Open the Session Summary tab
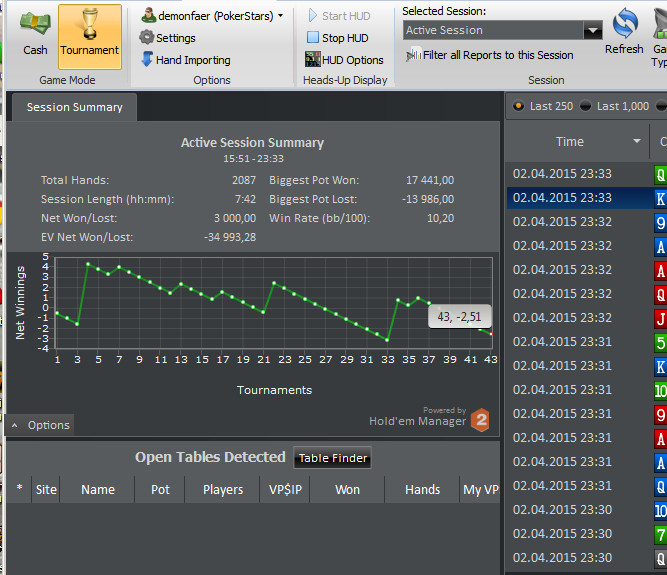Screen dimensions: 667x575 [74, 107]
